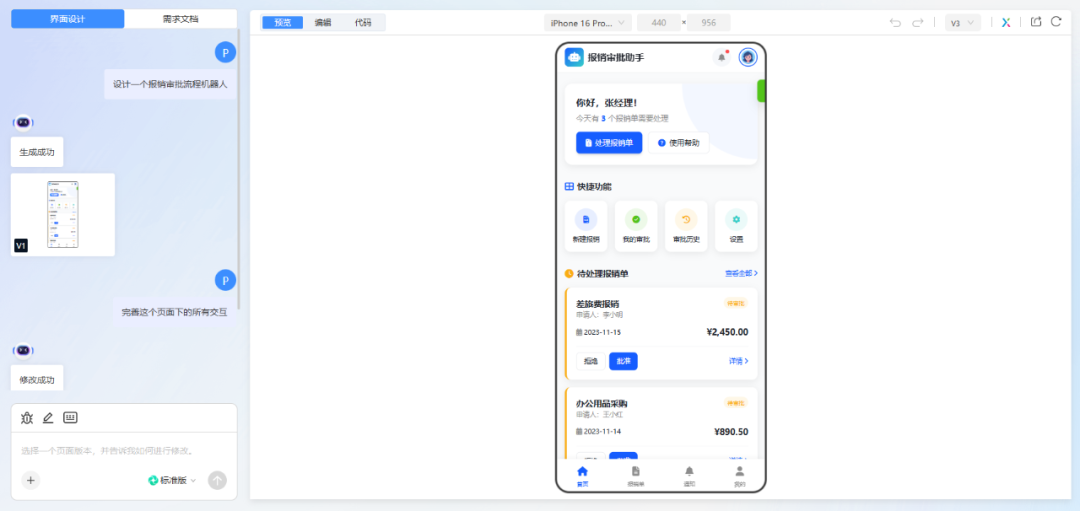Screen dimensions: 1080x511
Task: Click 拒绝 on 差旅费报销 card
Action: 590,361
